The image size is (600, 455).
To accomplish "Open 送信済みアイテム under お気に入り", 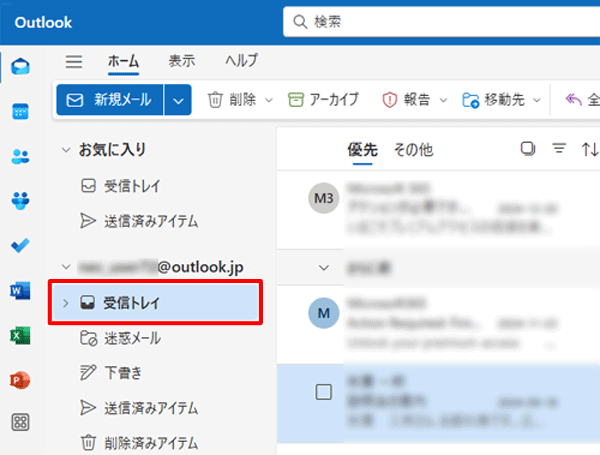I will point(139,221).
